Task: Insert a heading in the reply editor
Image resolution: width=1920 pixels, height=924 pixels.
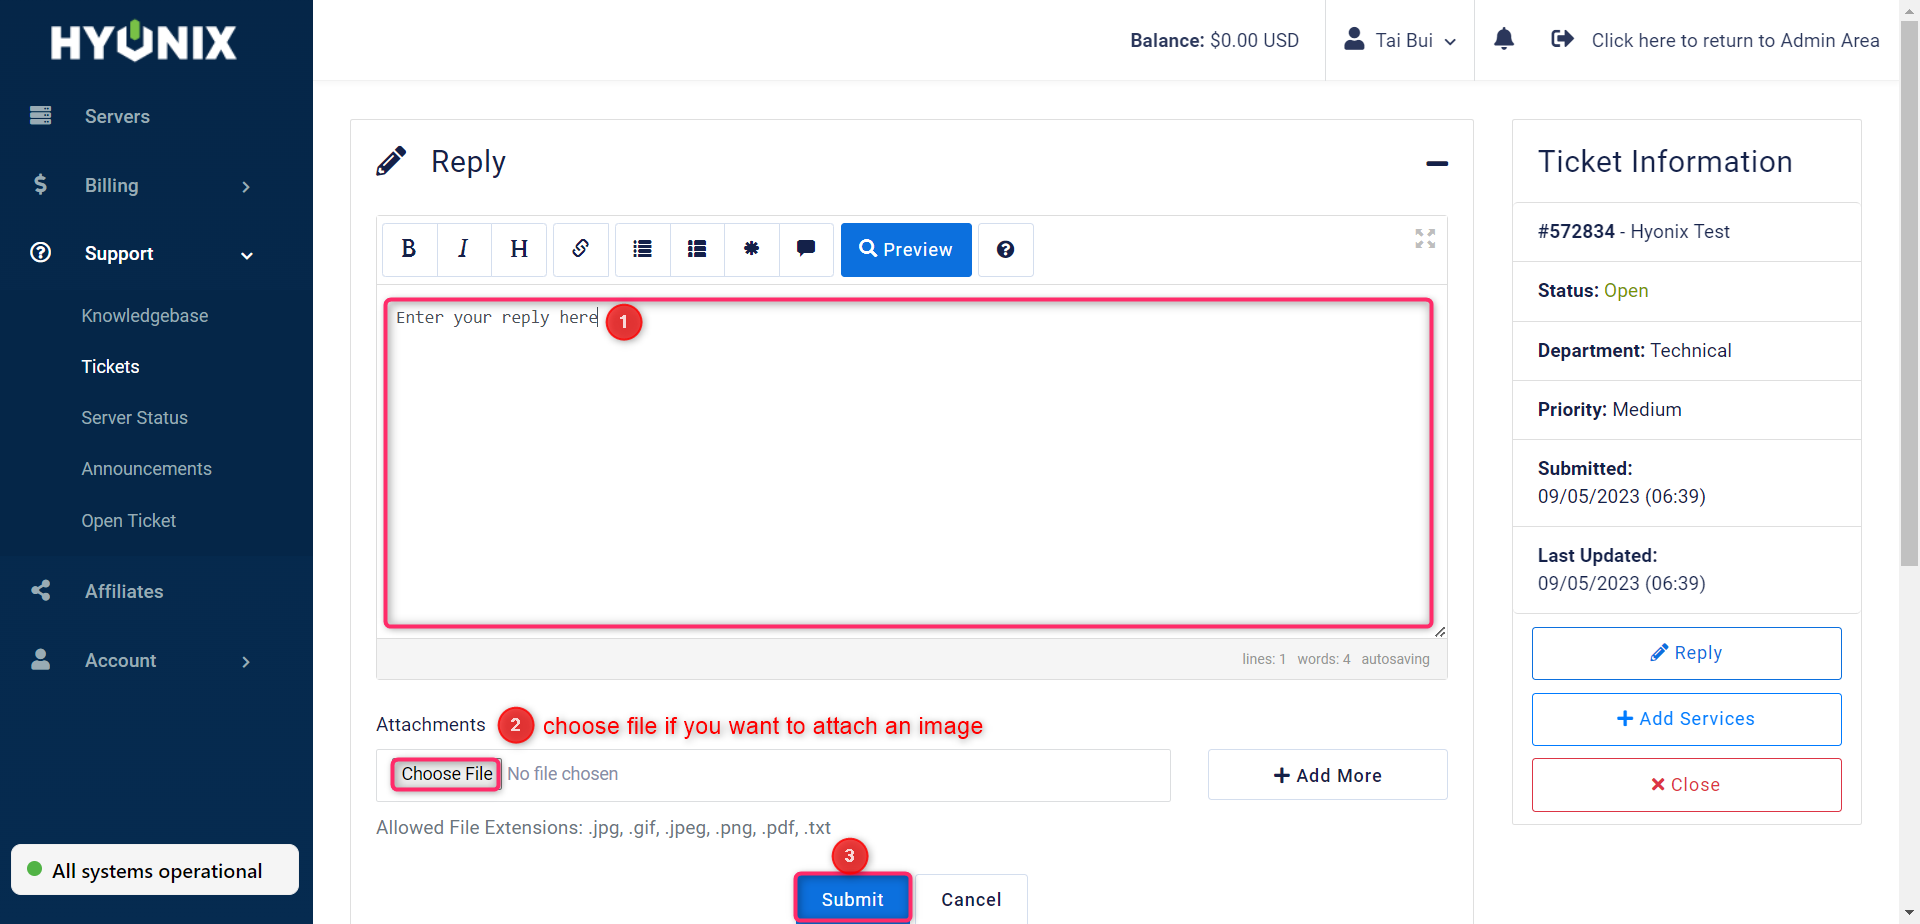Action: 518,249
